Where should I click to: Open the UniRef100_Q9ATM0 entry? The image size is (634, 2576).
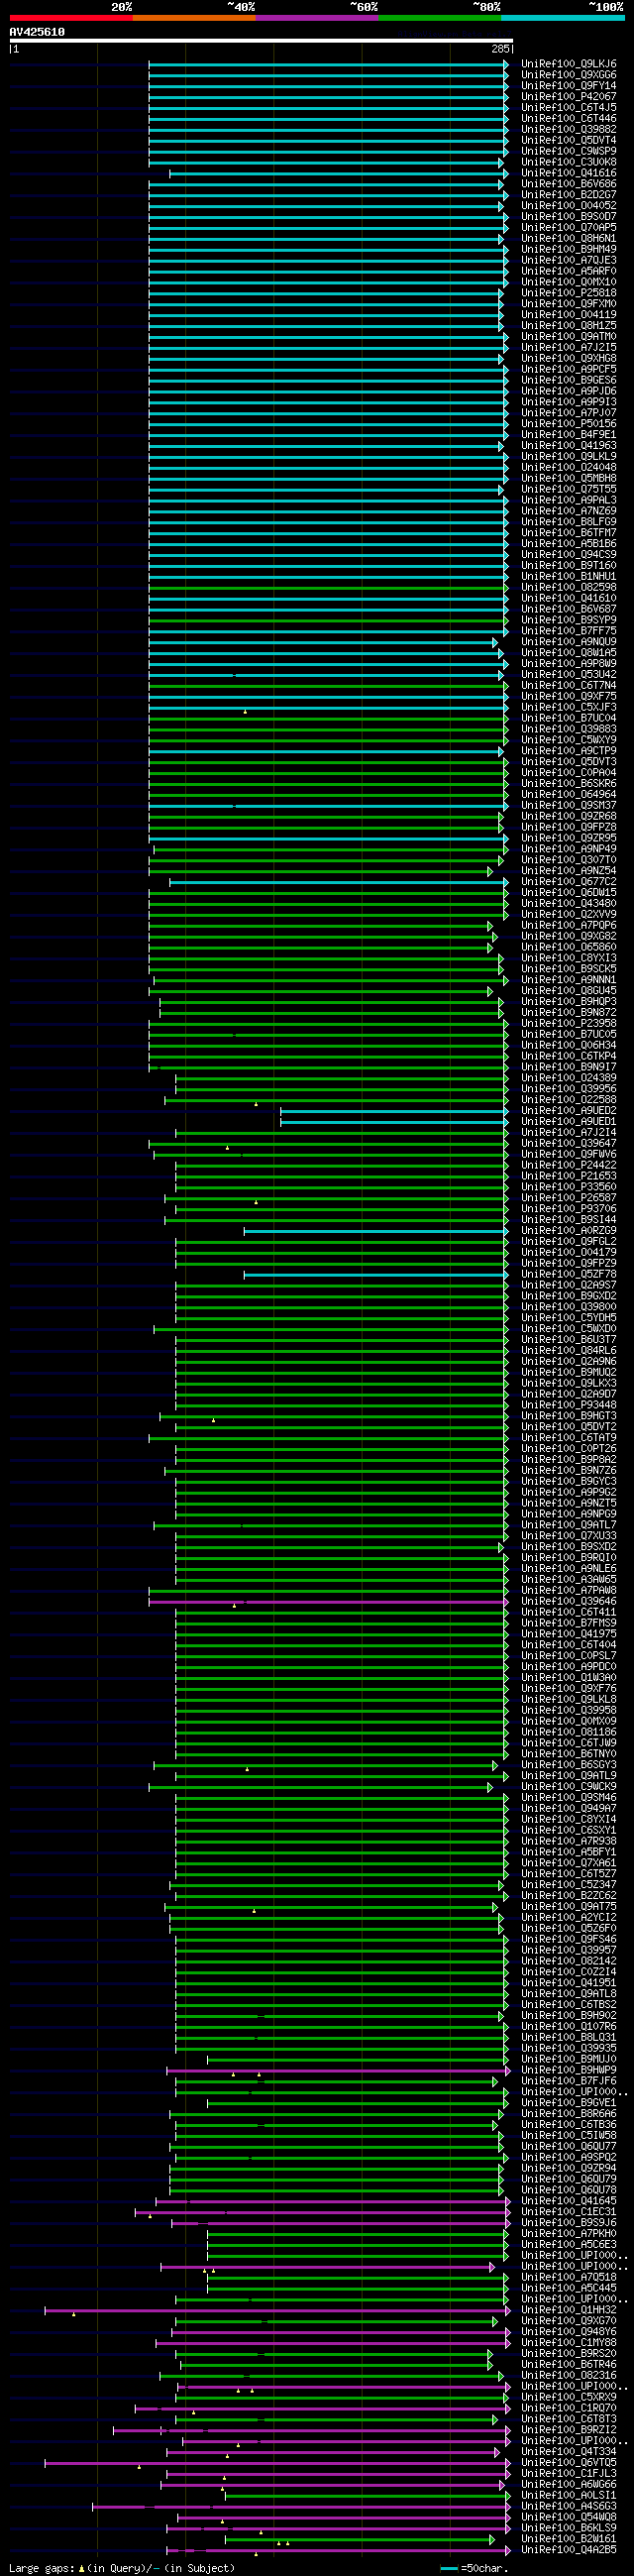coord(568,337)
